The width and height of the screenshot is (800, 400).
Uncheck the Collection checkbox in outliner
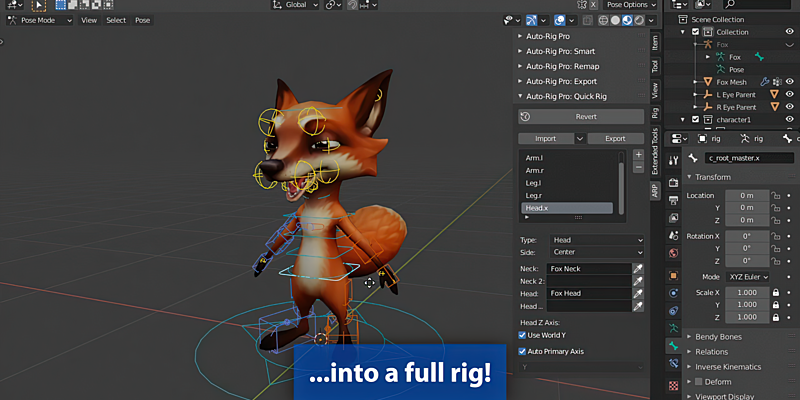pos(695,32)
